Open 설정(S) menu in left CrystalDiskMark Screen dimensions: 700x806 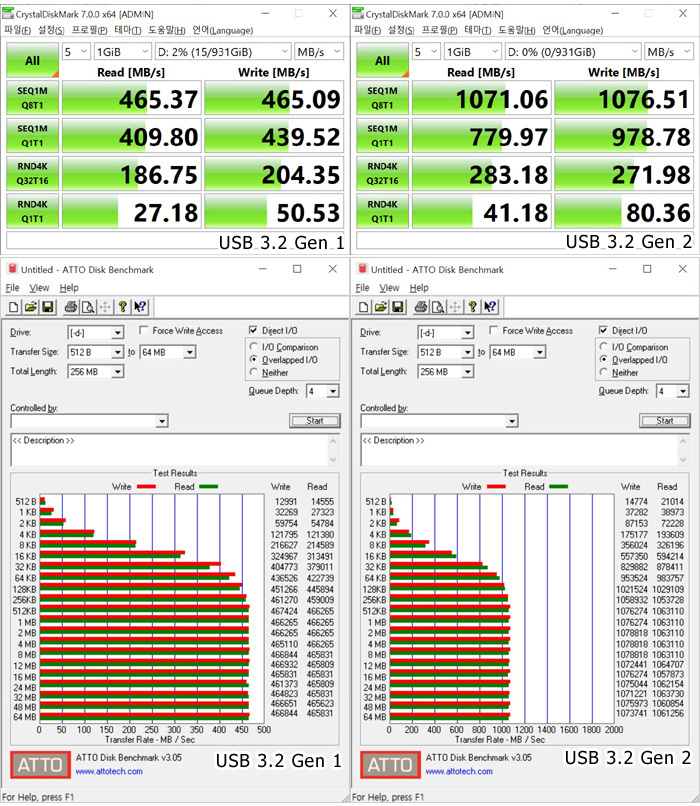(51, 30)
